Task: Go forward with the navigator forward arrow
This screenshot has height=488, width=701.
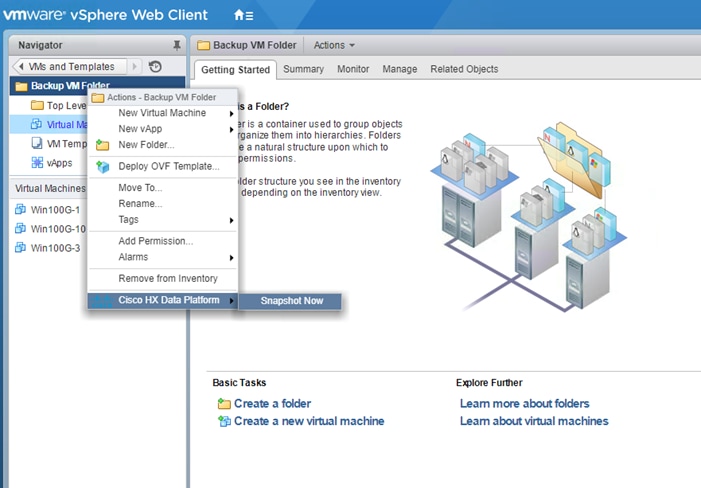Action: coord(134,67)
